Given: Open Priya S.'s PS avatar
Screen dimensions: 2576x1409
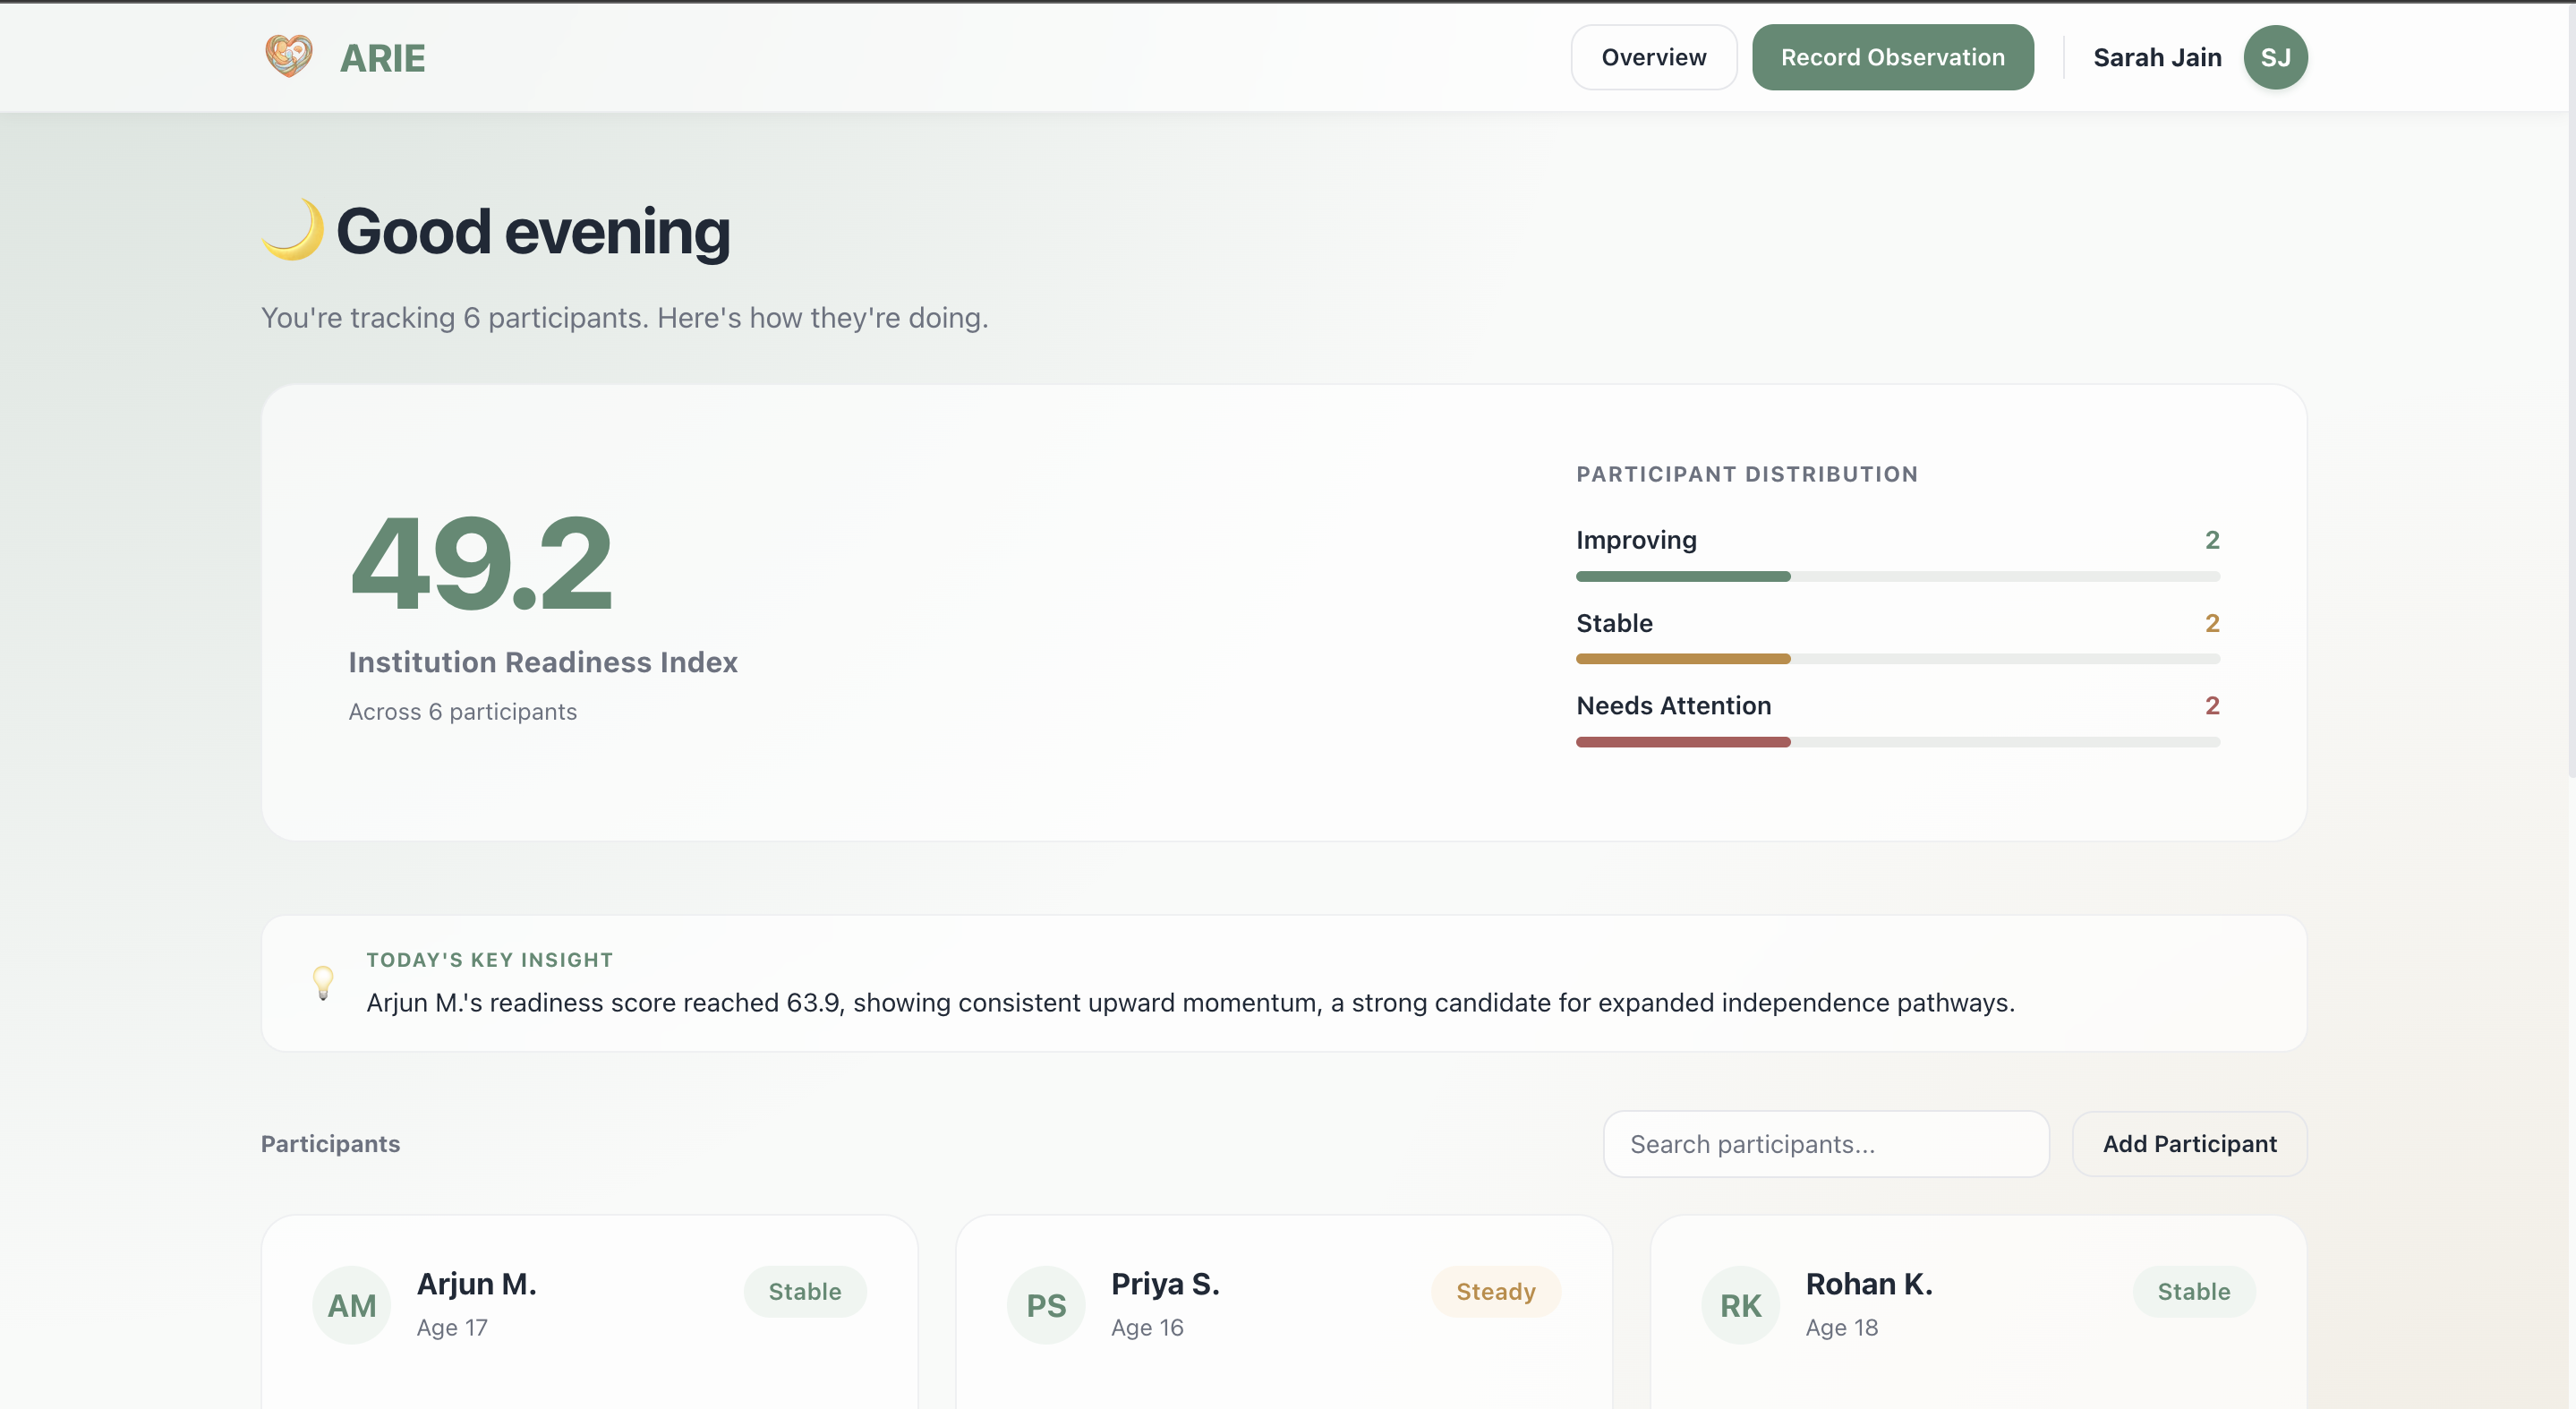Looking at the screenshot, I should 1046,1305.
